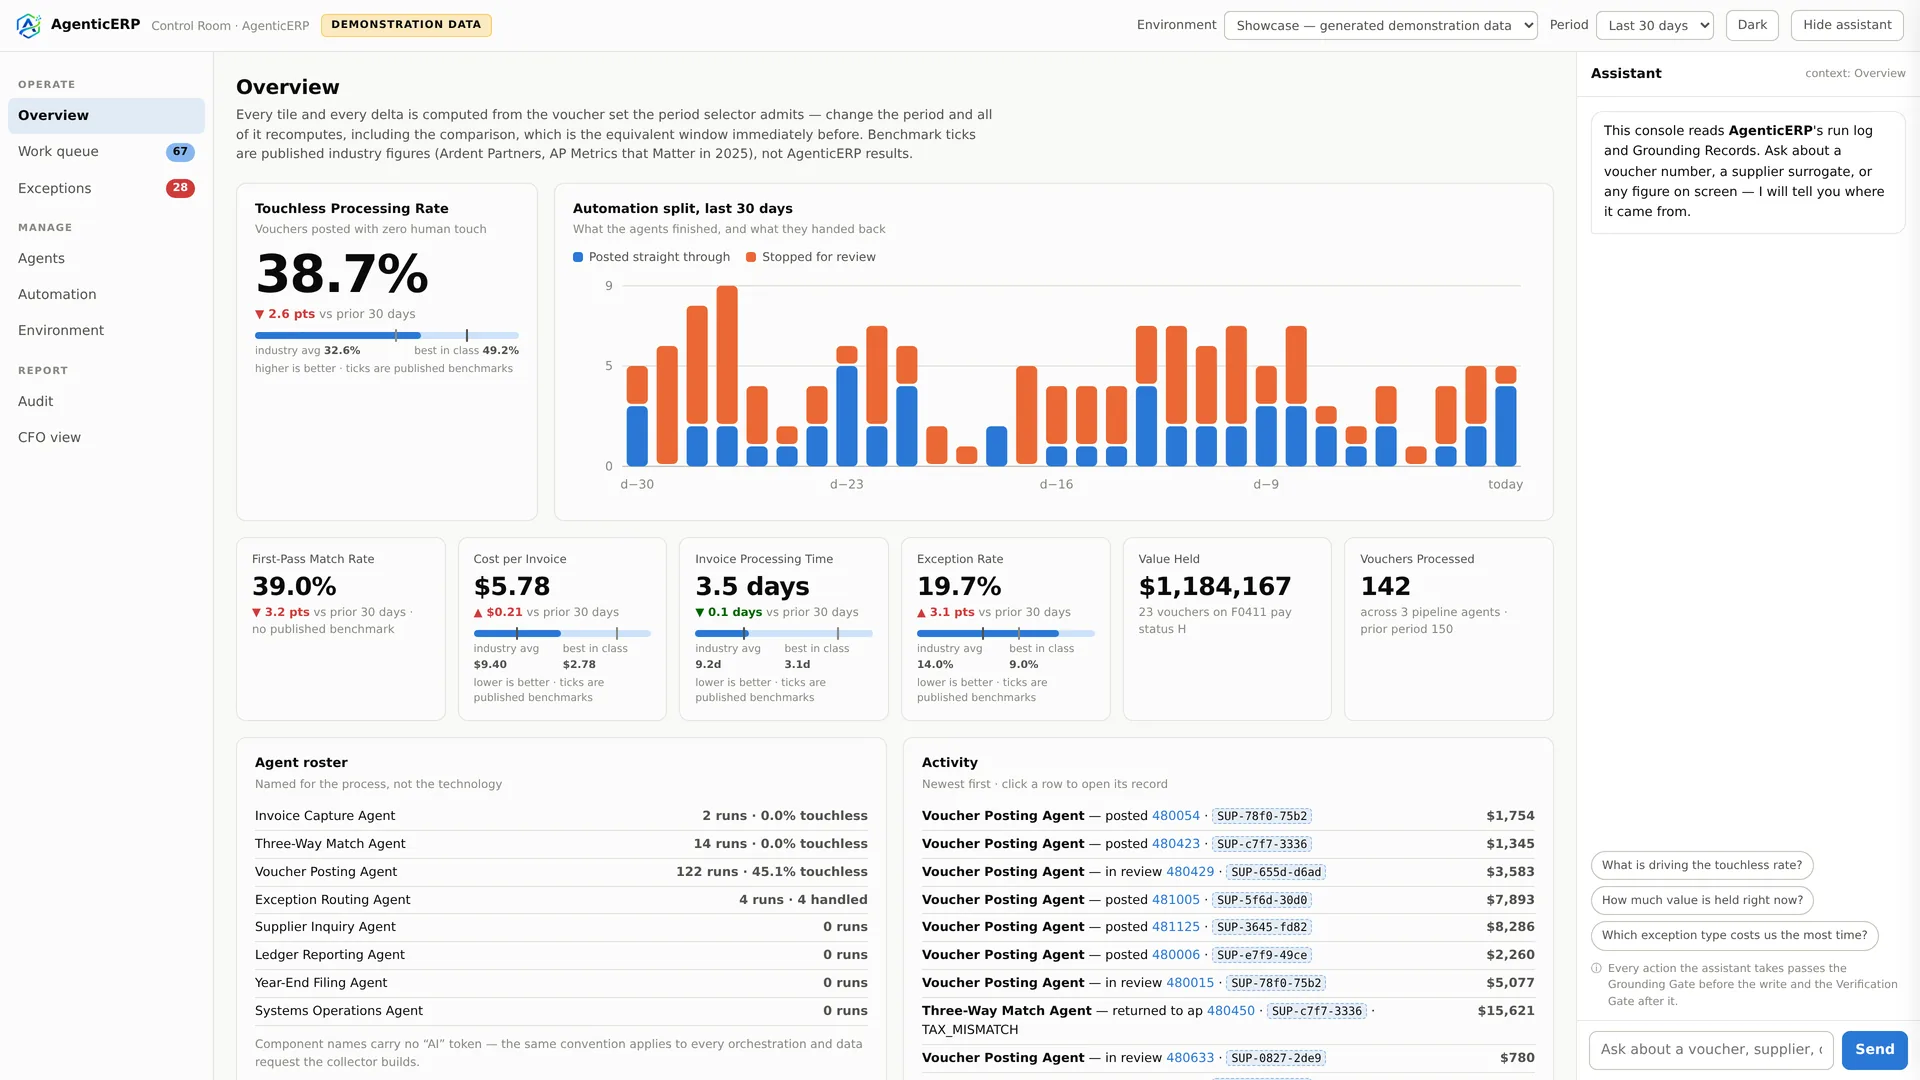1920x1080 pixels.
Task: Click the DEMONSTRATION DATA badge
Action: point(406,25)
